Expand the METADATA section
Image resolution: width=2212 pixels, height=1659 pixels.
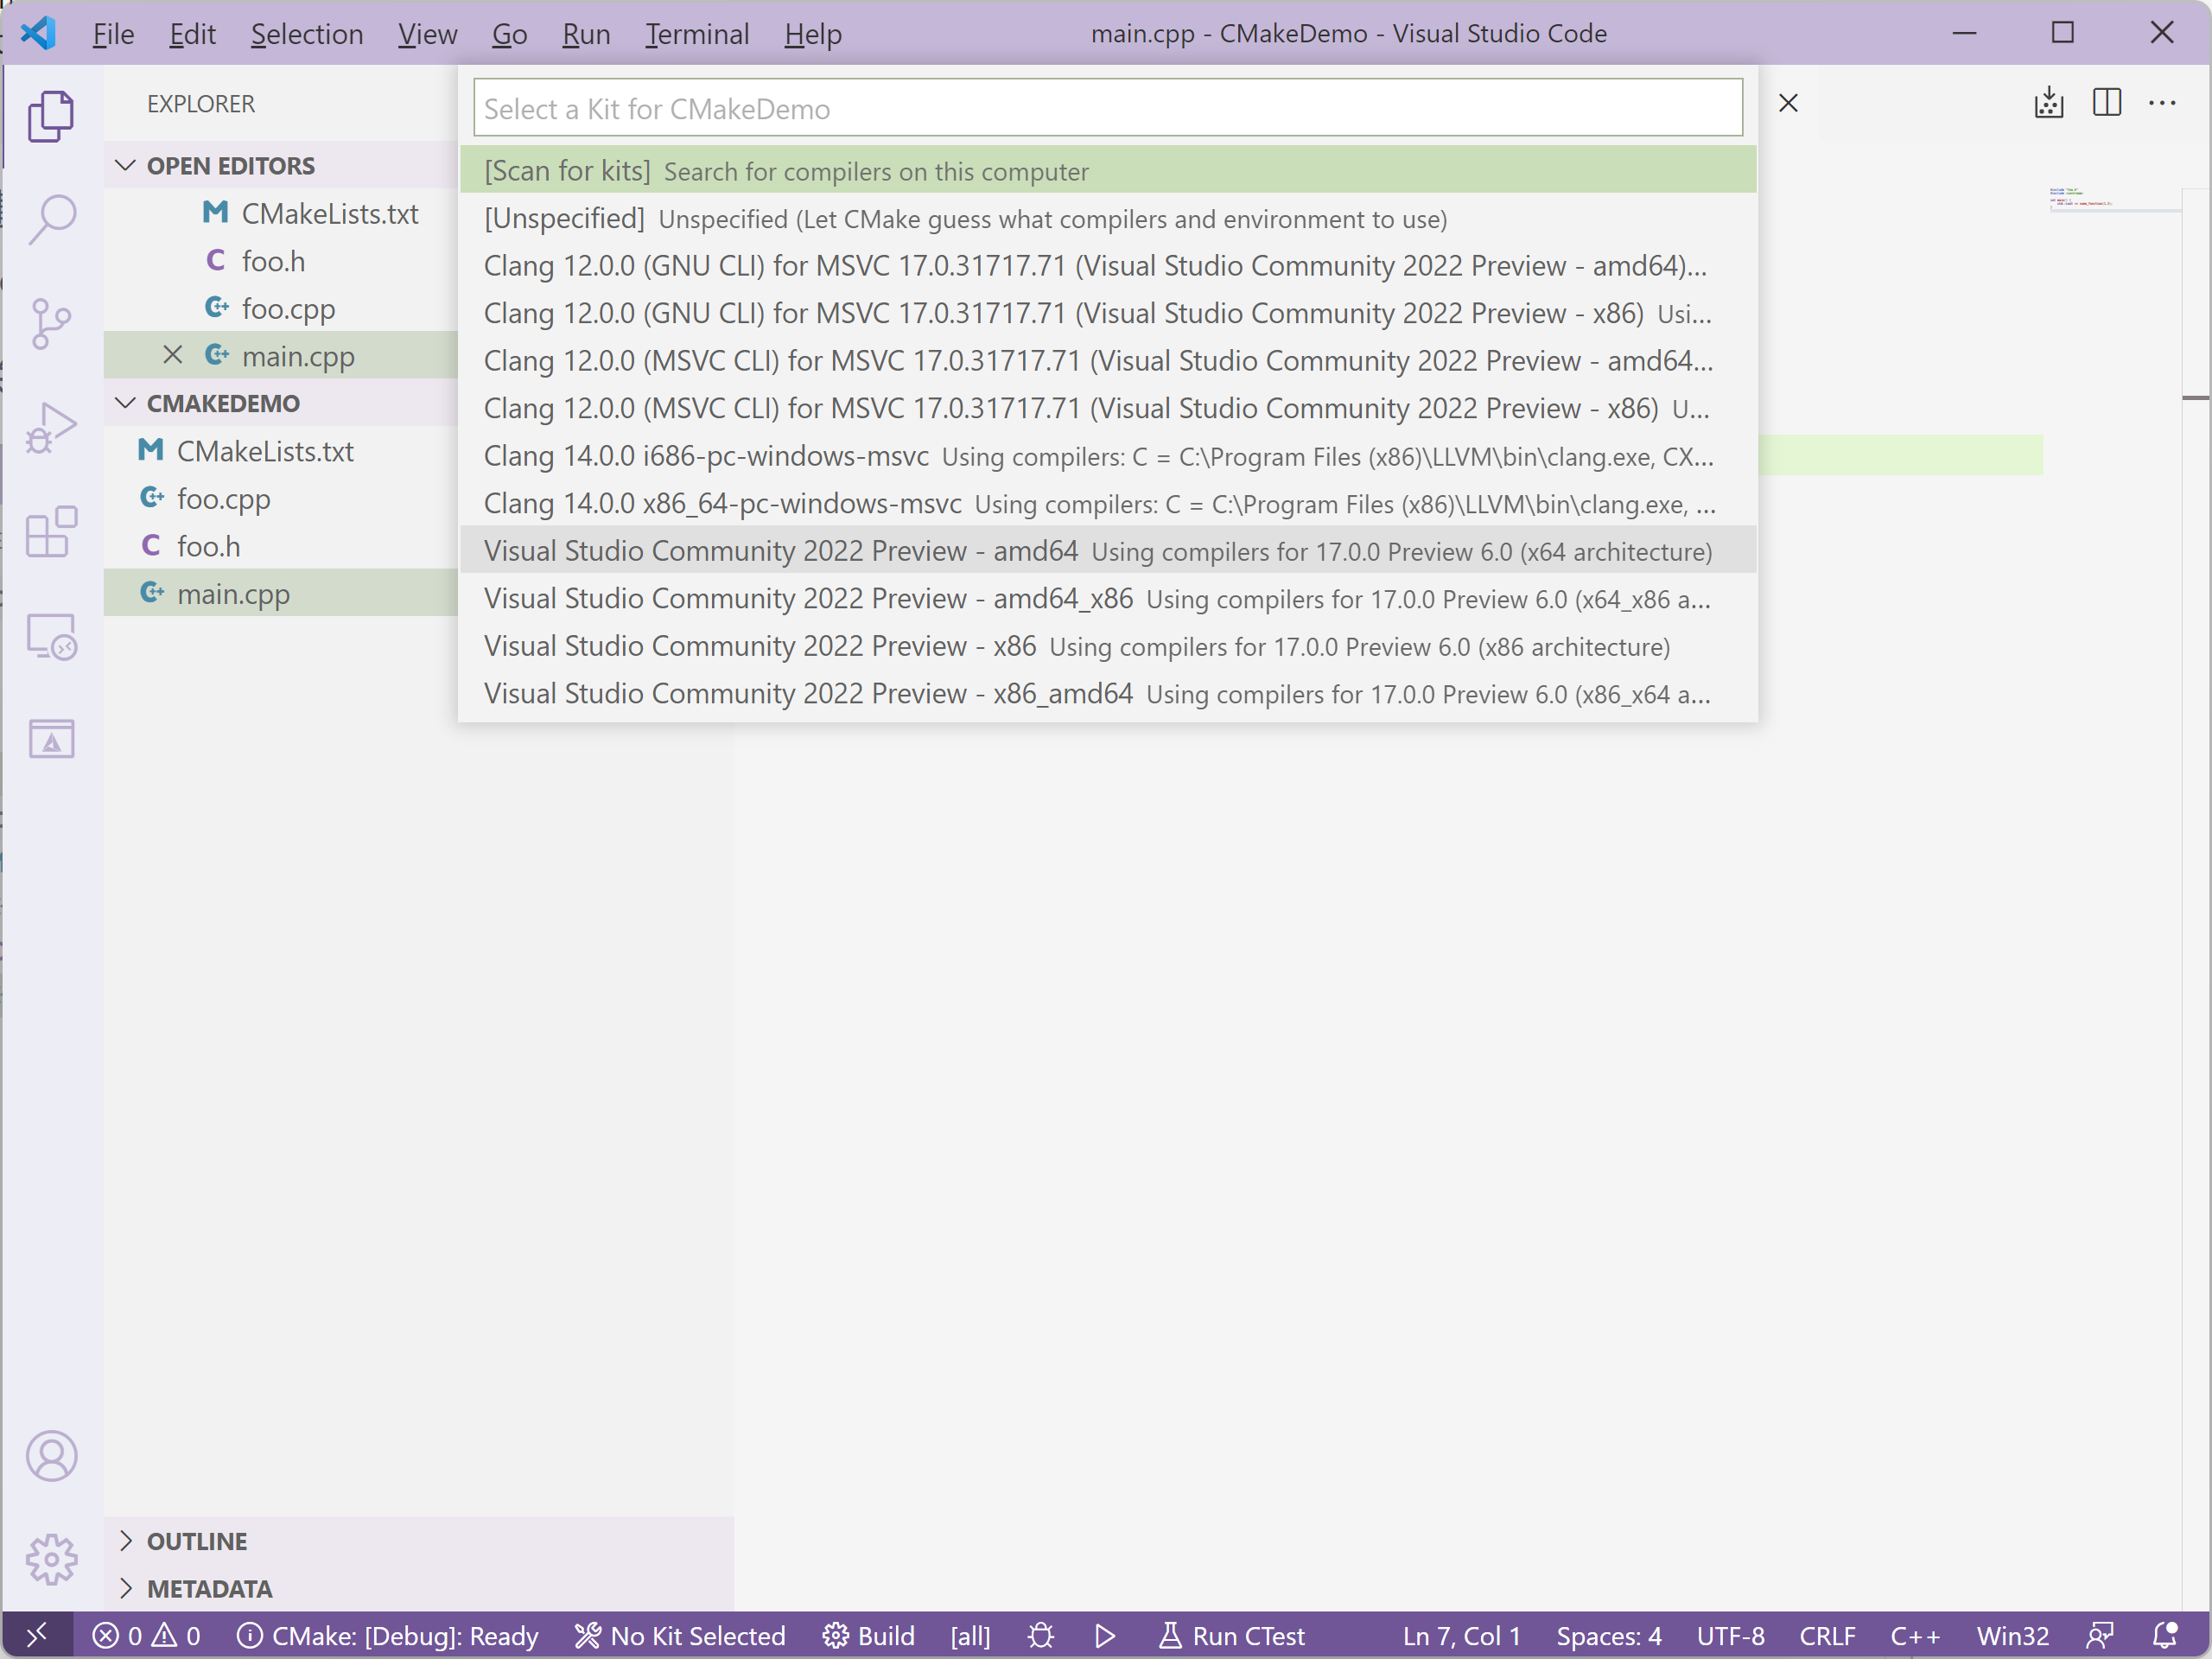(418, 1589)
